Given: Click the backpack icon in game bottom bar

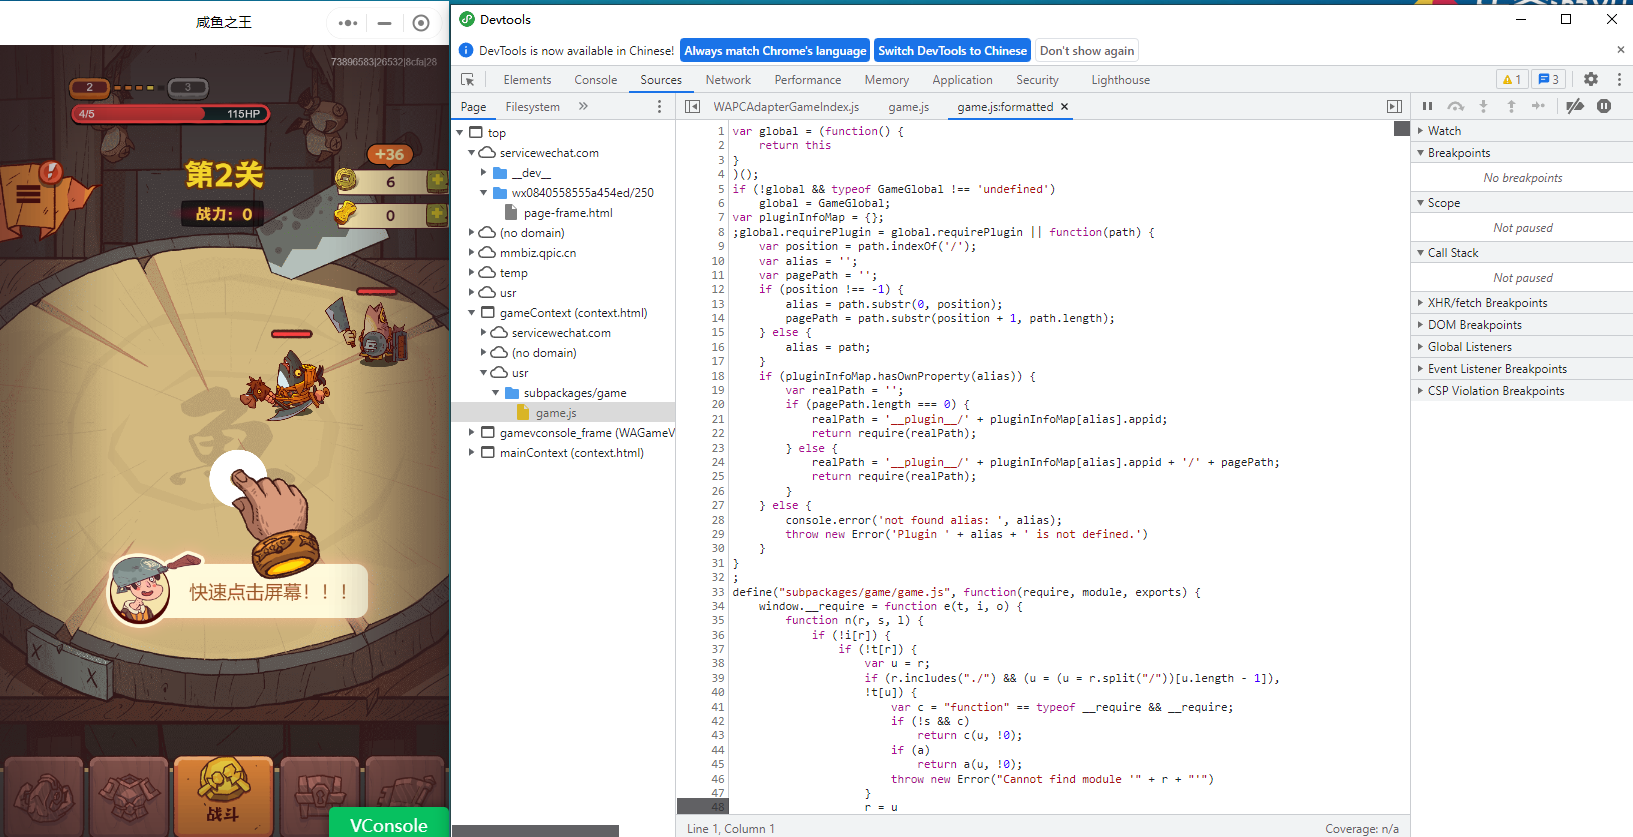Looking at the screenshot, I should tap(320, 798).
